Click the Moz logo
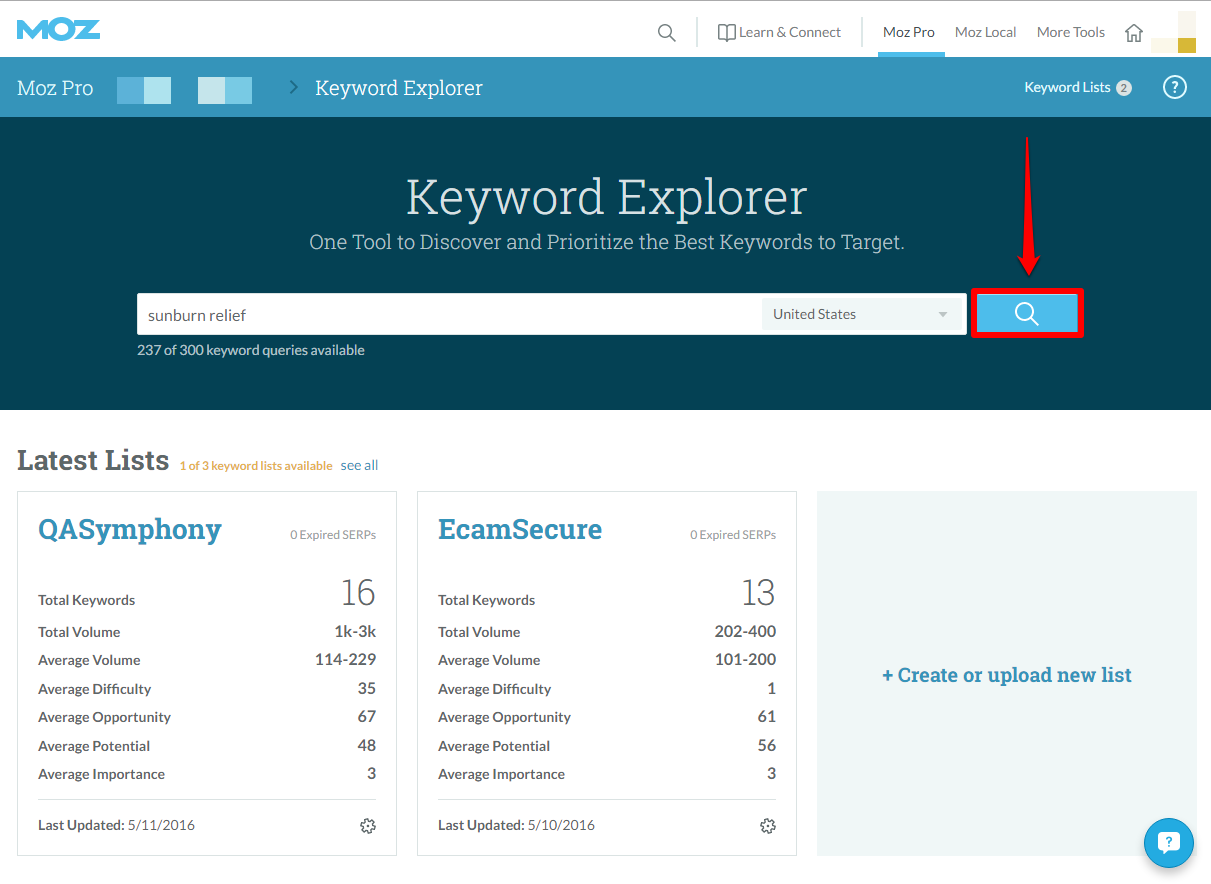Screen dimensions: 1211x884 (x=58, y=29)
